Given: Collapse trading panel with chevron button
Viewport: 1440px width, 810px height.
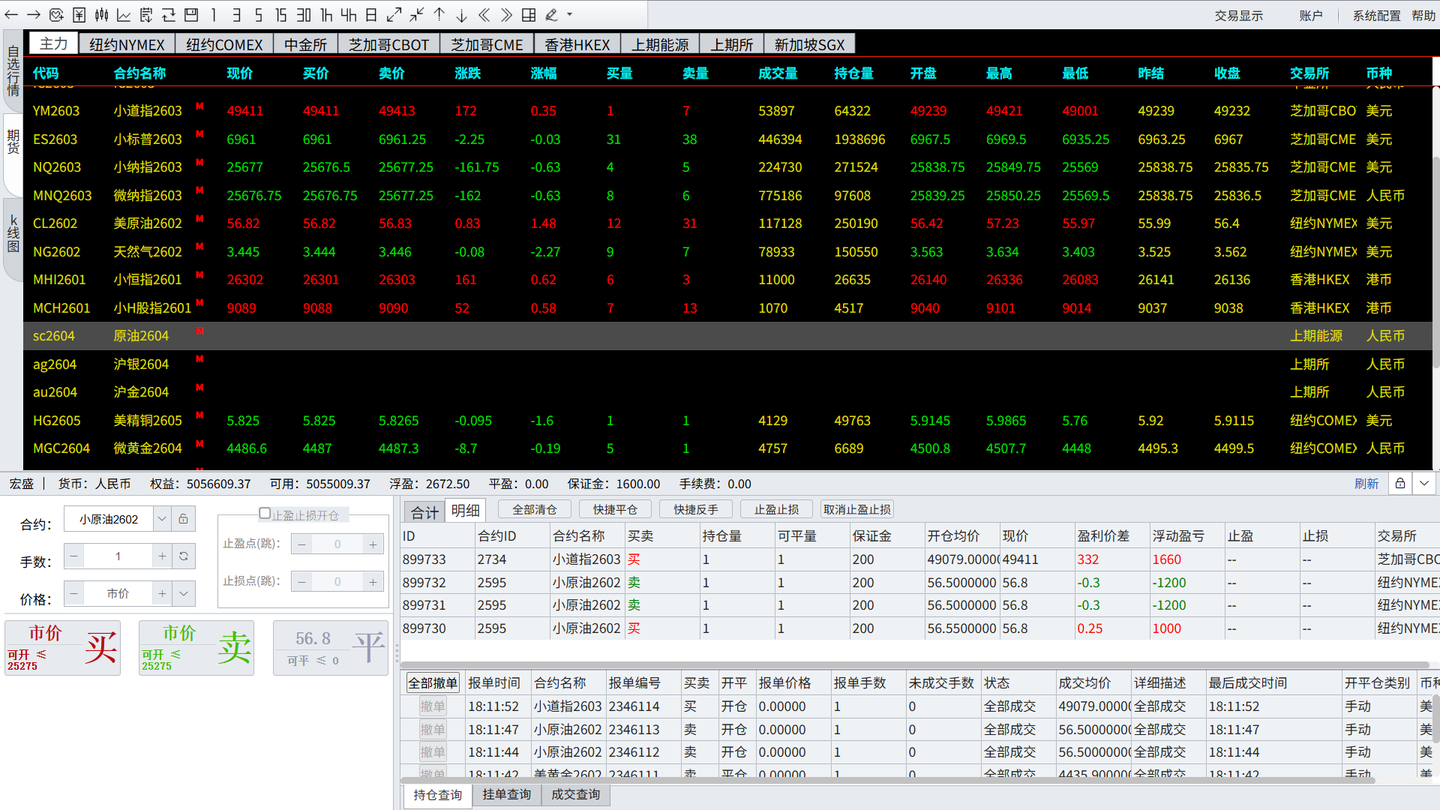Looking at the screenshot, I should tap(1425, 484).
